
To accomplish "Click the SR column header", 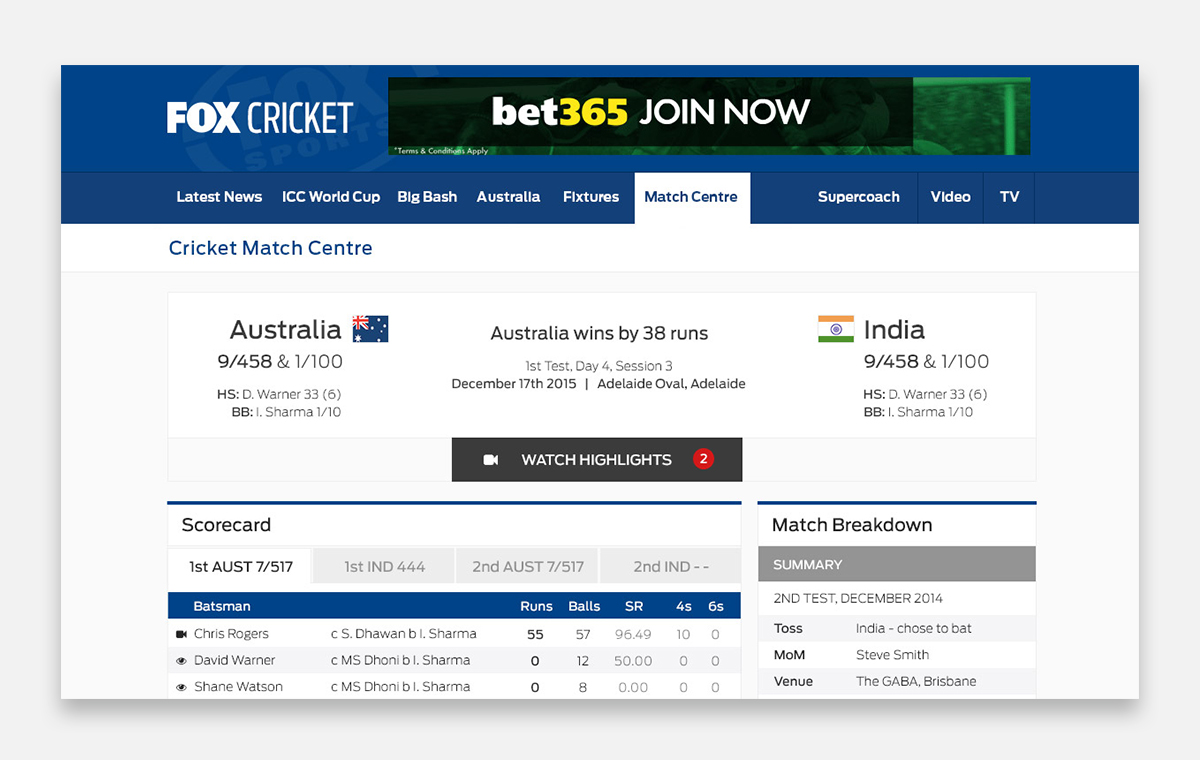I will click(634, 606).
